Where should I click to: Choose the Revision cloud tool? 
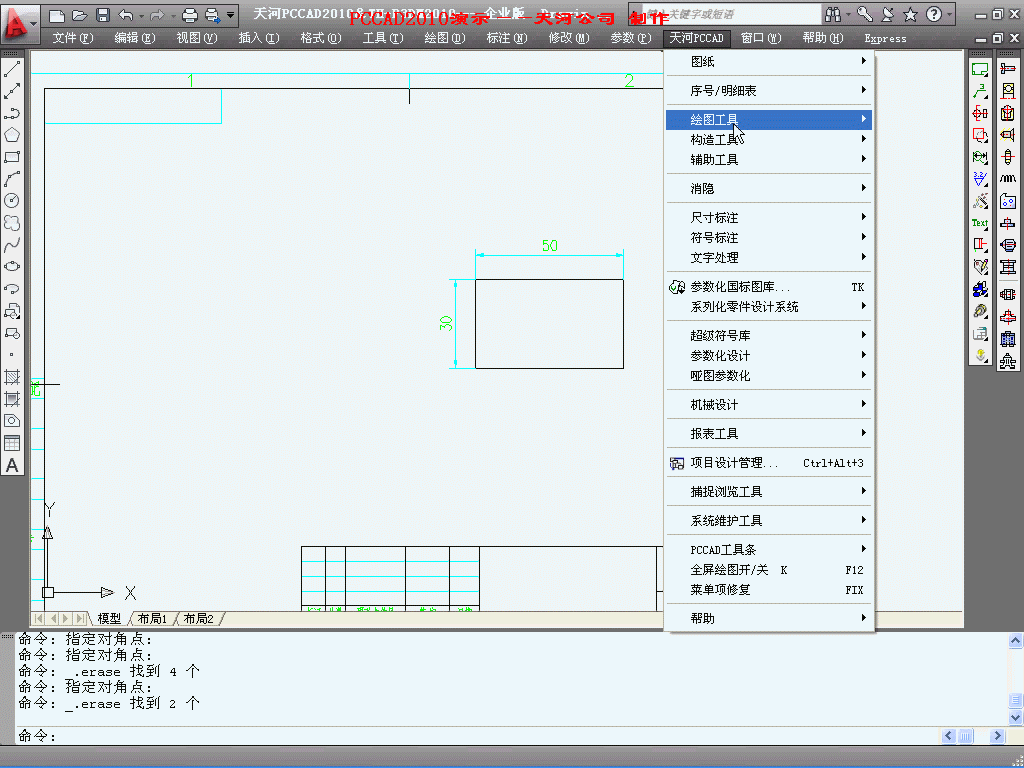[12, 223]
